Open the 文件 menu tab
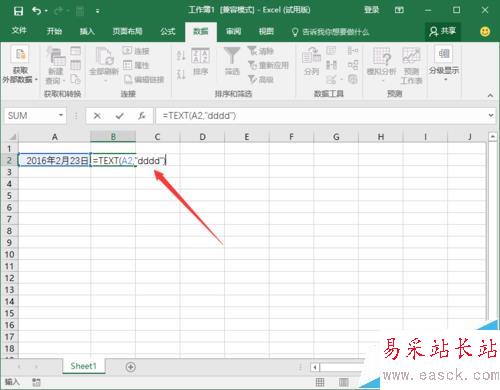This screenshot has height=390, width=500. 19,31
